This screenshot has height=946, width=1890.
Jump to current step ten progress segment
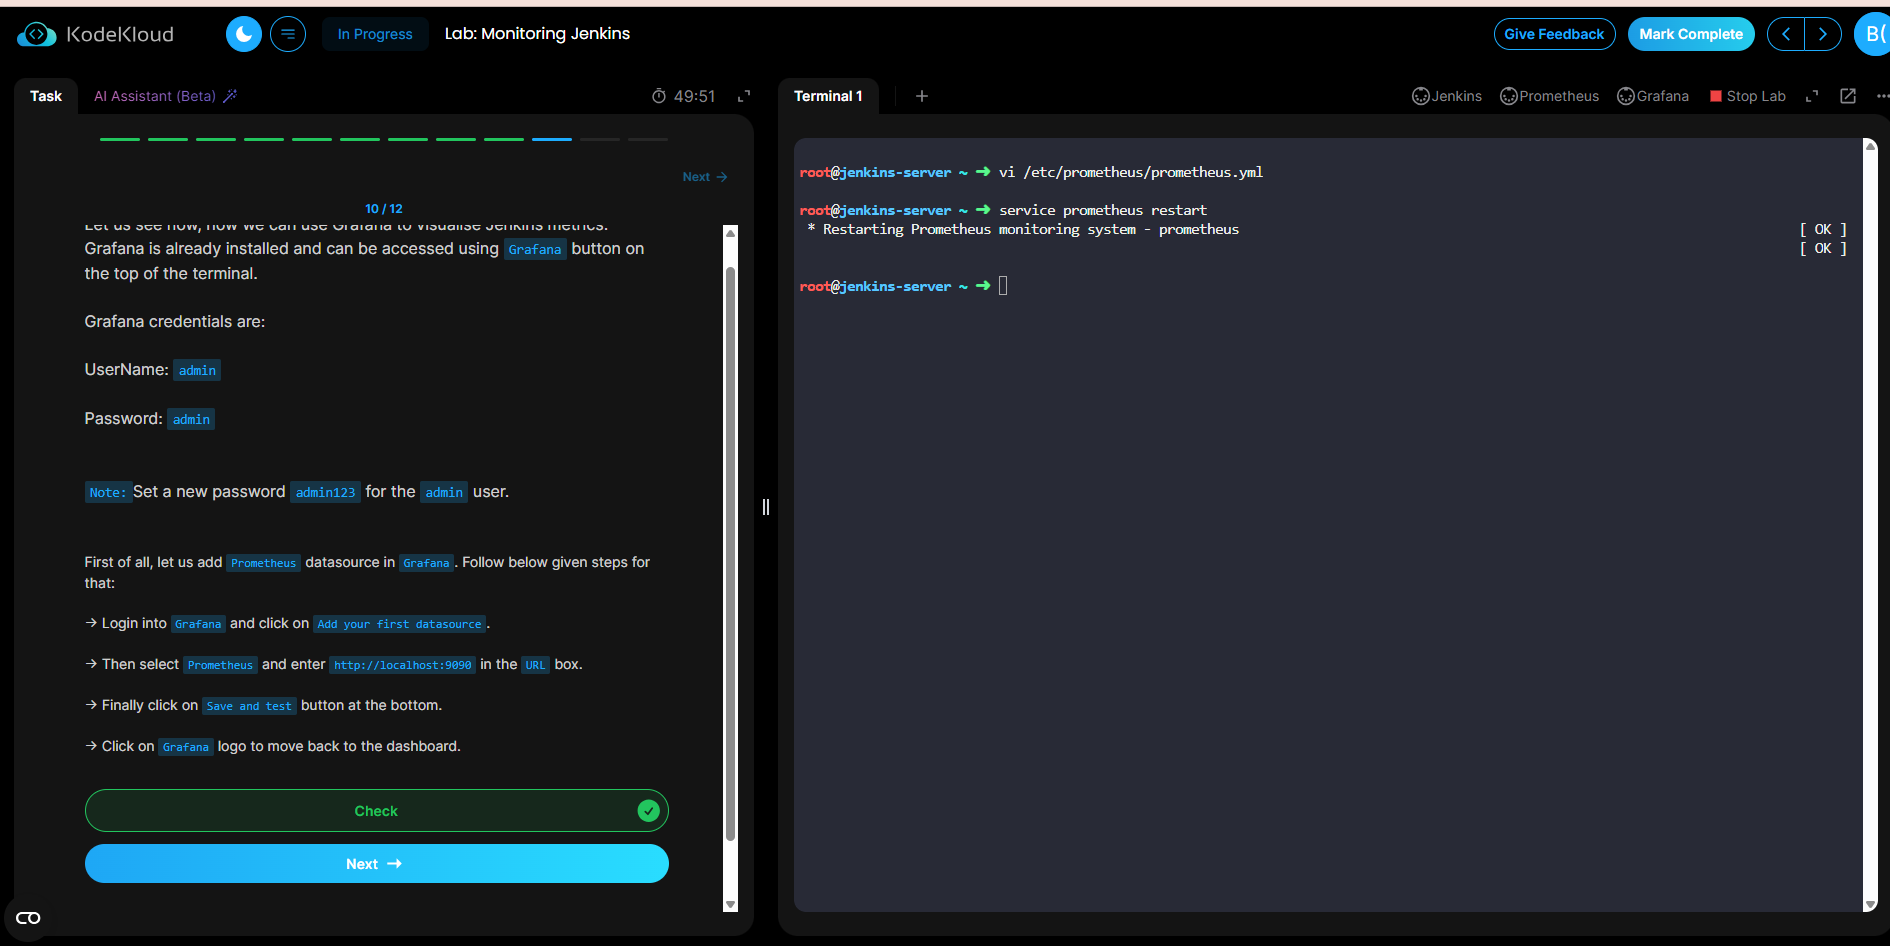click(552, 139)
